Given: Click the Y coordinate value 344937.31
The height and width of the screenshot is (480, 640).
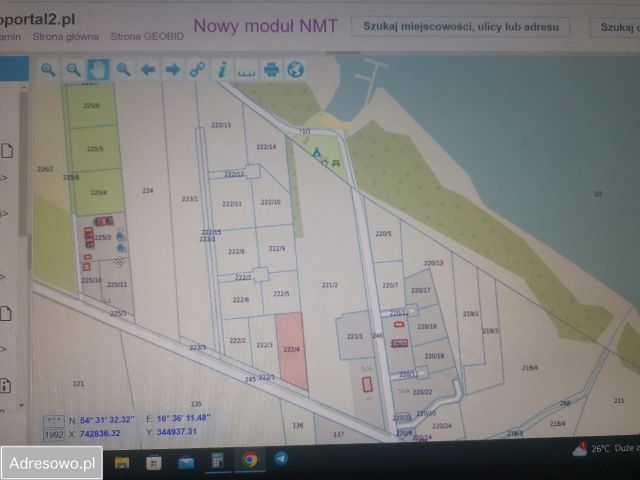Looking at the screenshot, I should coord(177,431).
